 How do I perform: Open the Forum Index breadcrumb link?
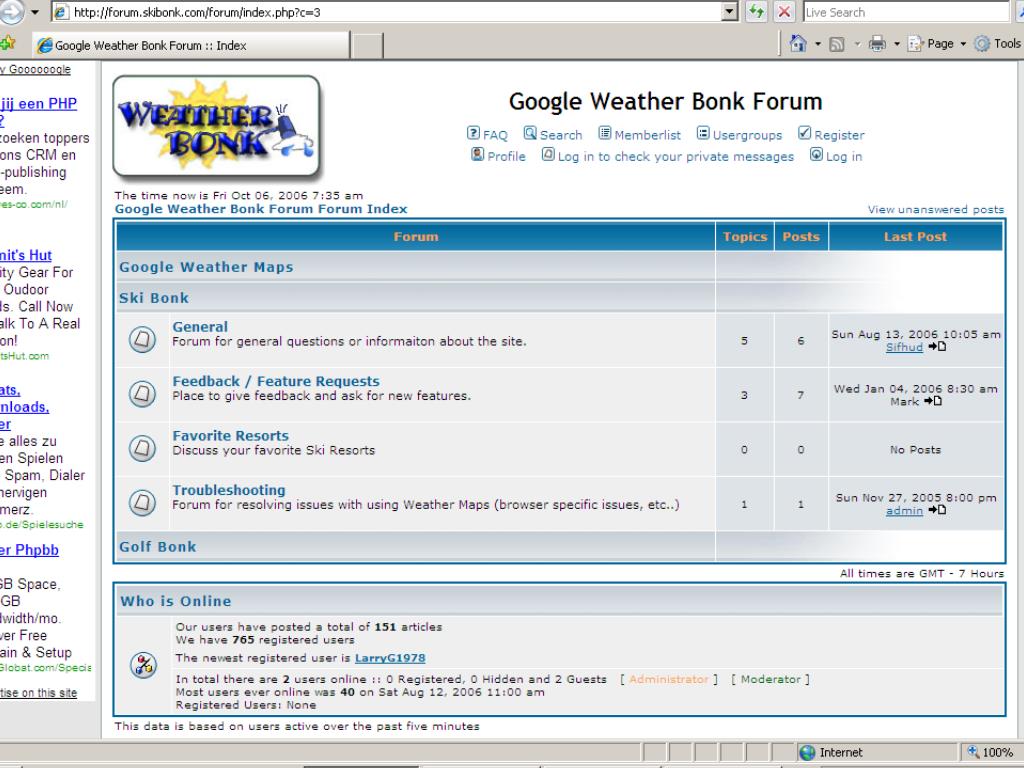tap(261, 209)
